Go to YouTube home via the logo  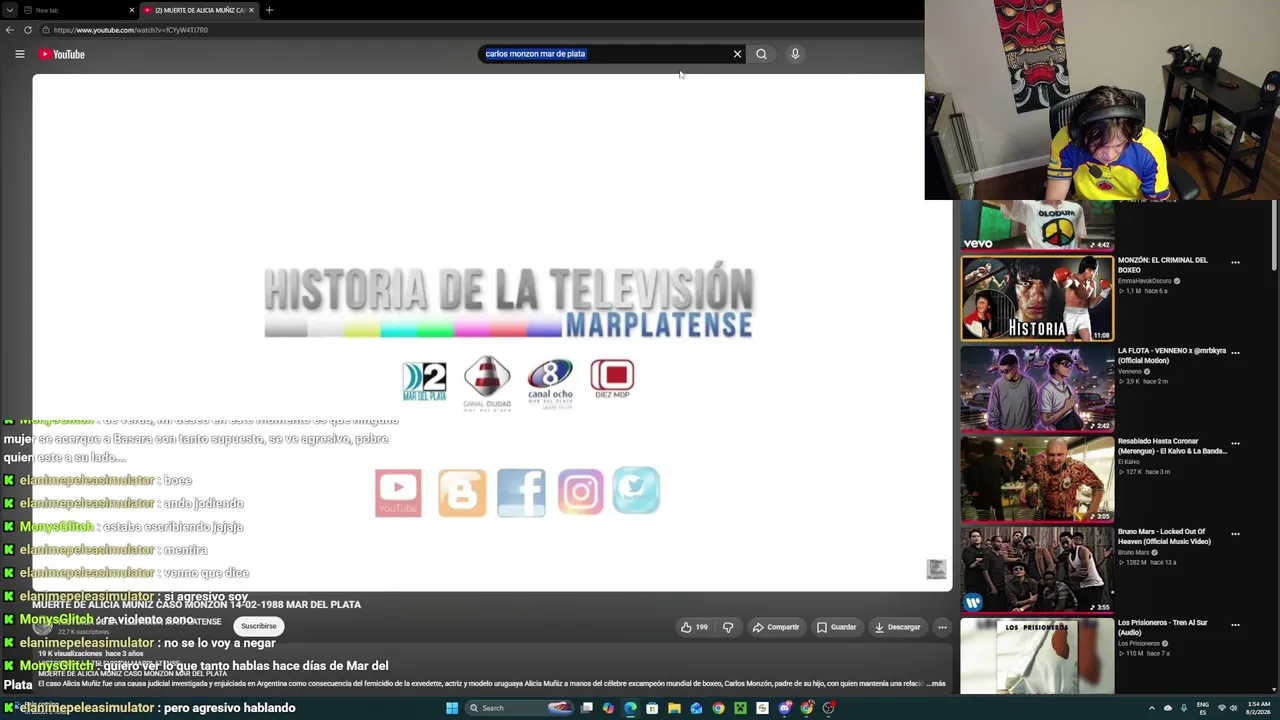pos(62,54)
